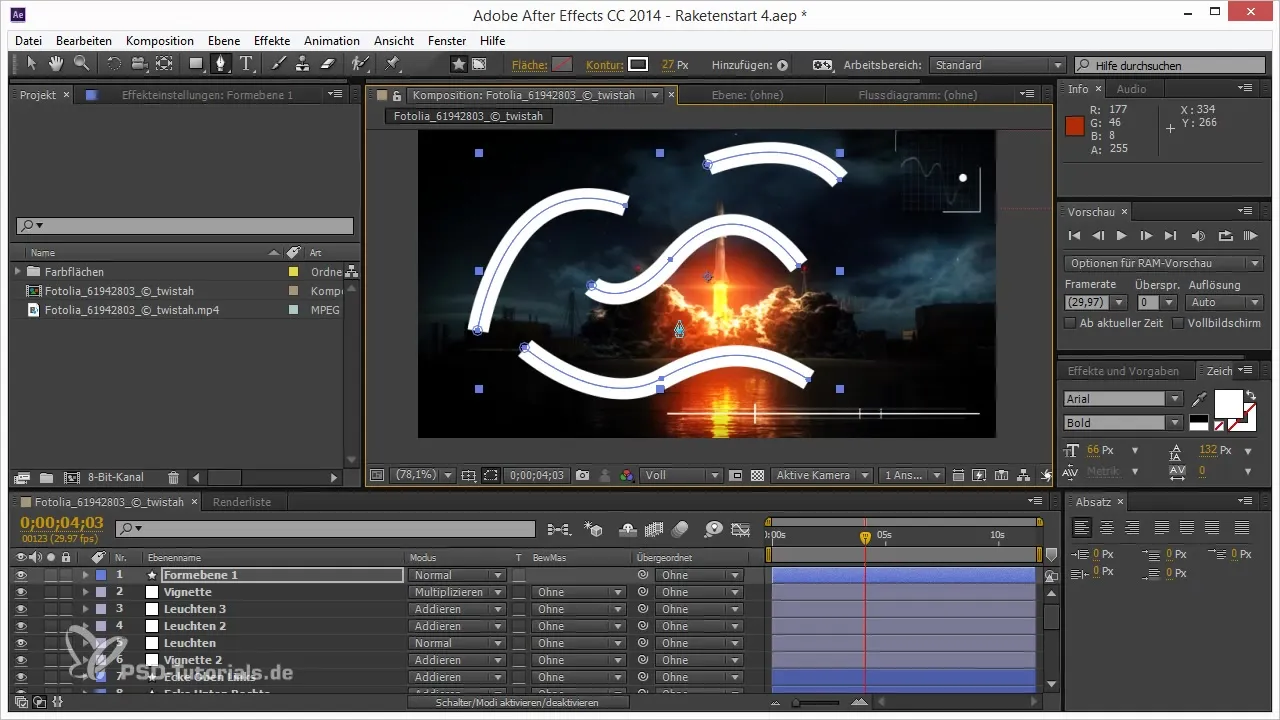
Task: Select the Clone Stamp tool
Action: [303, 64]
